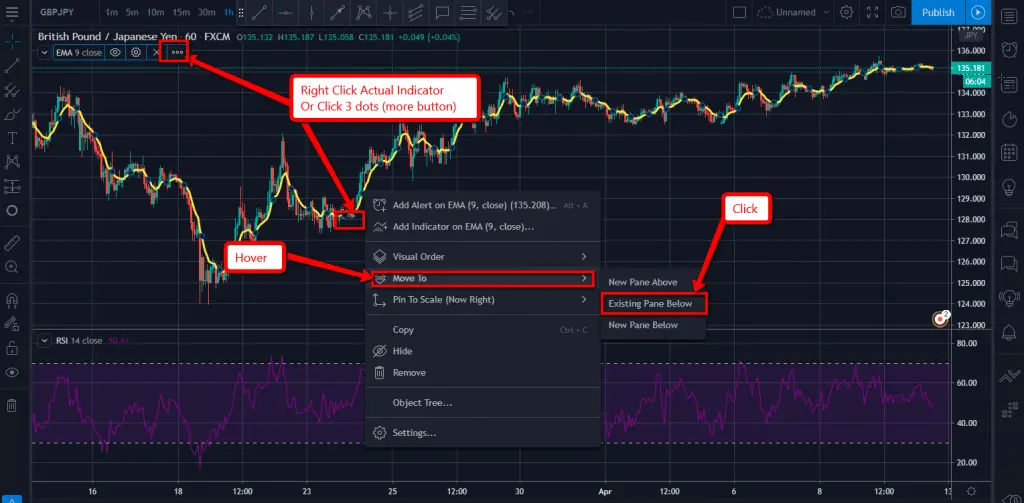The image size is (1024, 503).
Task: Open the ideas lightbulb panel
Action: 1008,187
